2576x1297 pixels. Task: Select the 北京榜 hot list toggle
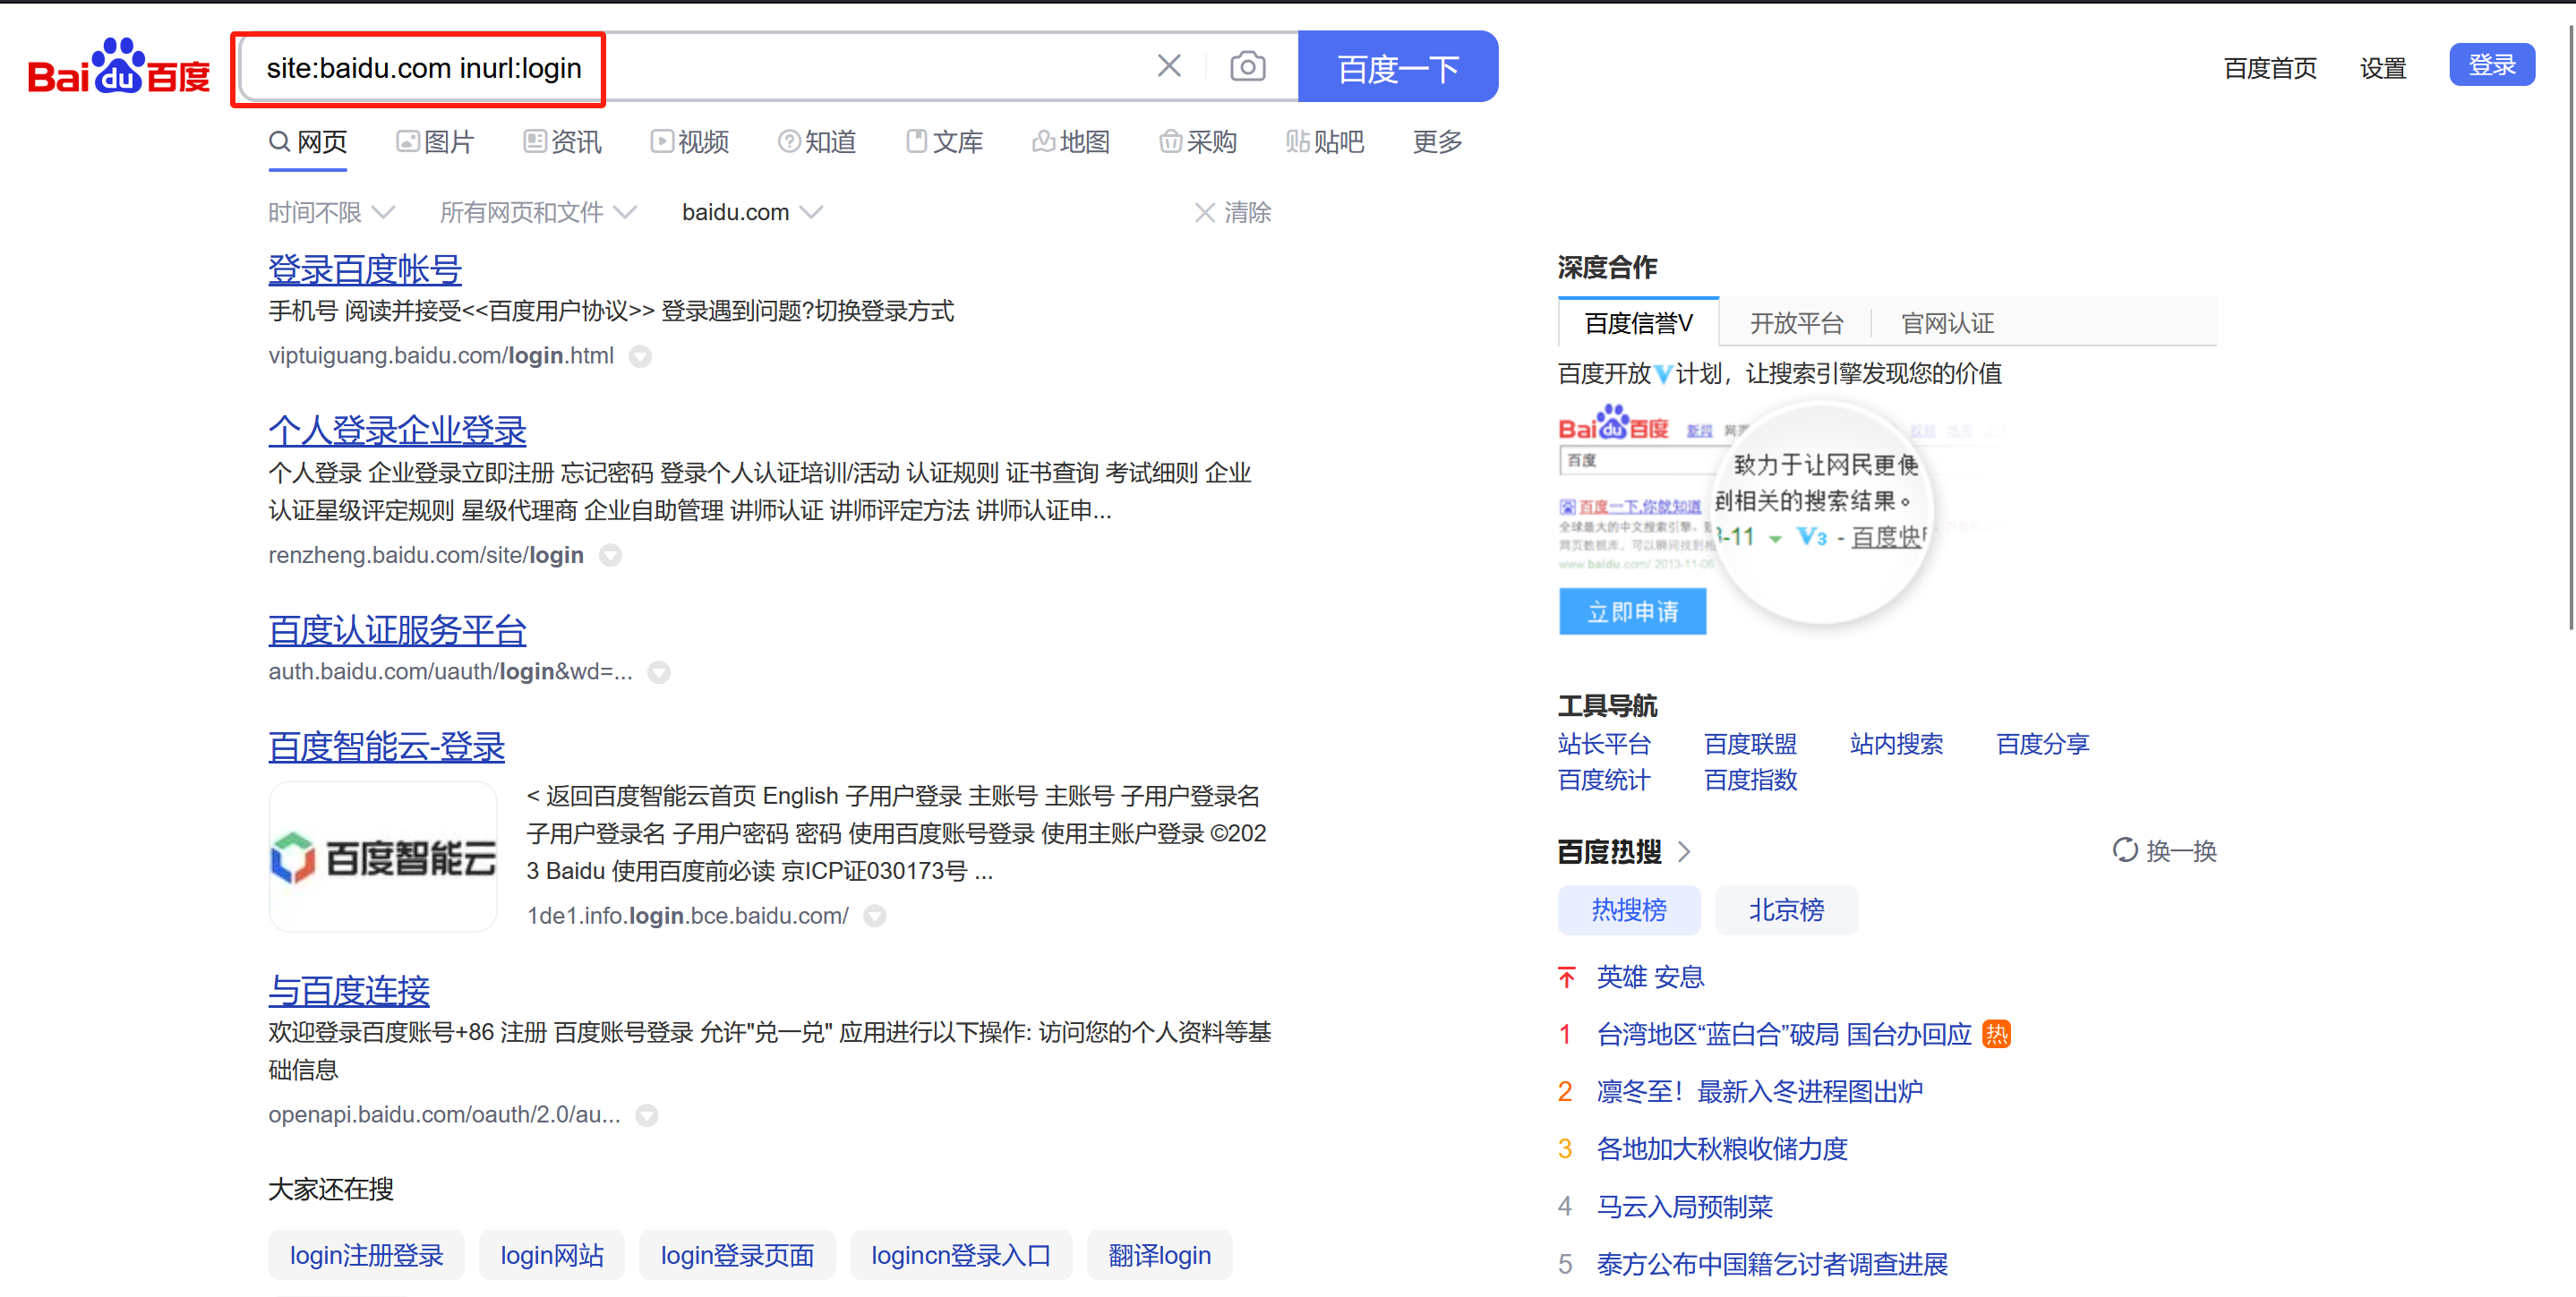click(1786, 910)
